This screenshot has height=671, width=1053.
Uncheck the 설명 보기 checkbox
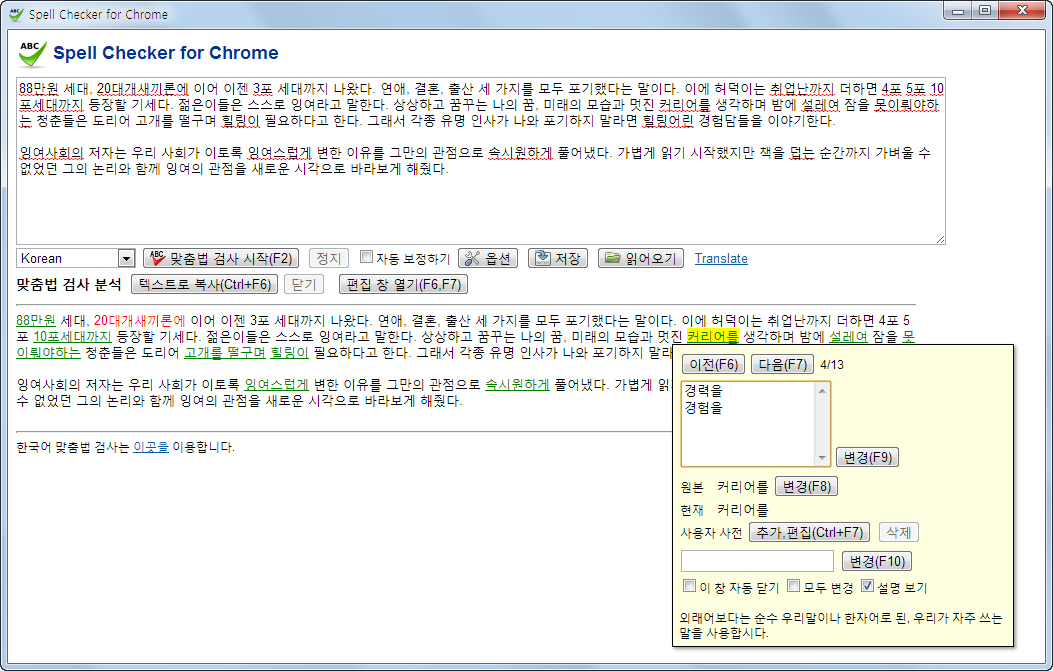coord(868,586)
